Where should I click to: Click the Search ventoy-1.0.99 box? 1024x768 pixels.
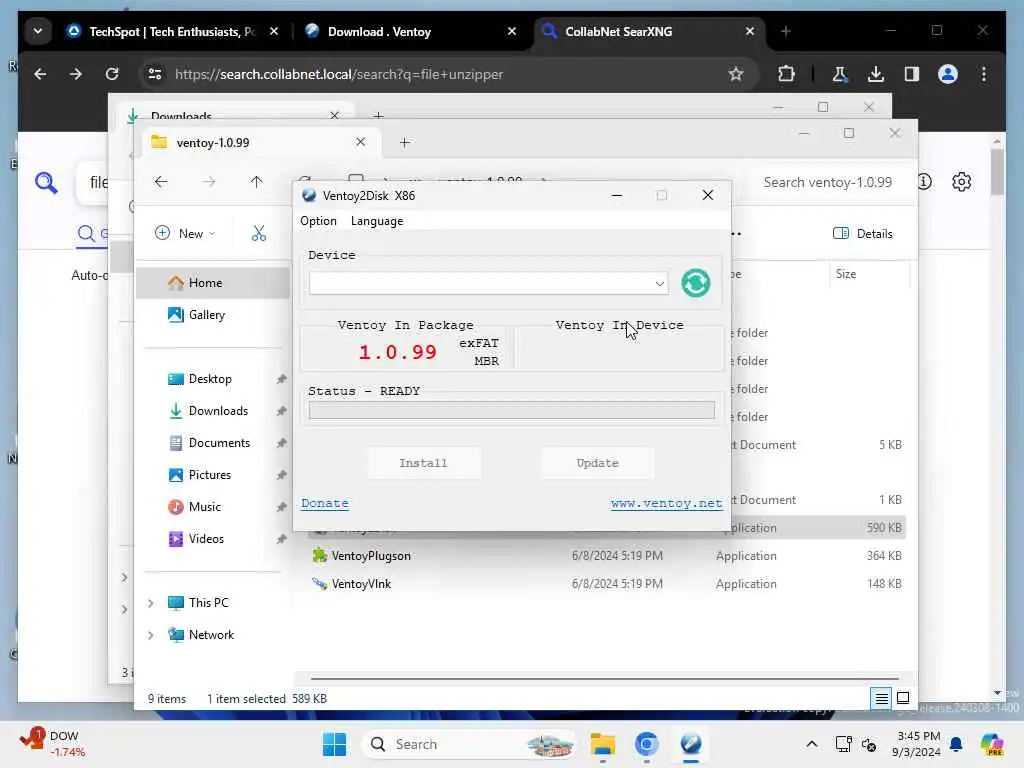827,182
